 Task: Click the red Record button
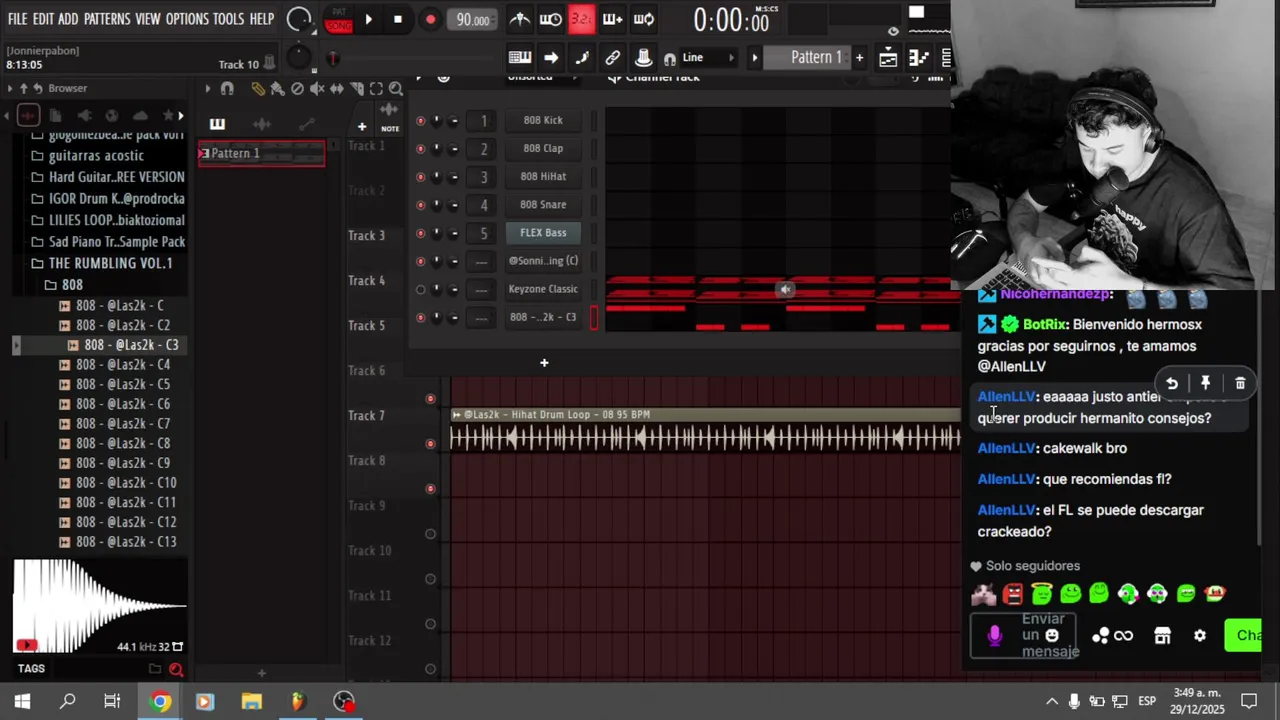pyautogui.click(x=430, y=19)
